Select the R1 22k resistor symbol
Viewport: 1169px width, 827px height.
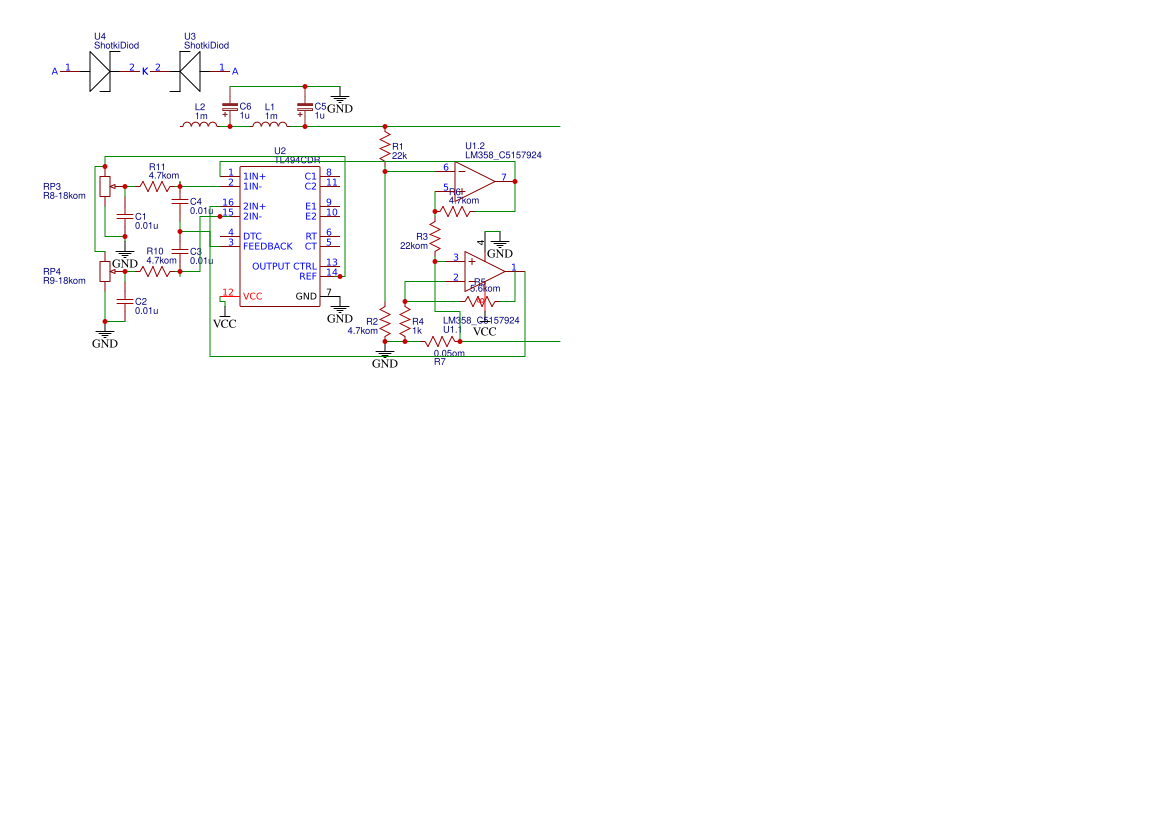(x=385, y=147)
